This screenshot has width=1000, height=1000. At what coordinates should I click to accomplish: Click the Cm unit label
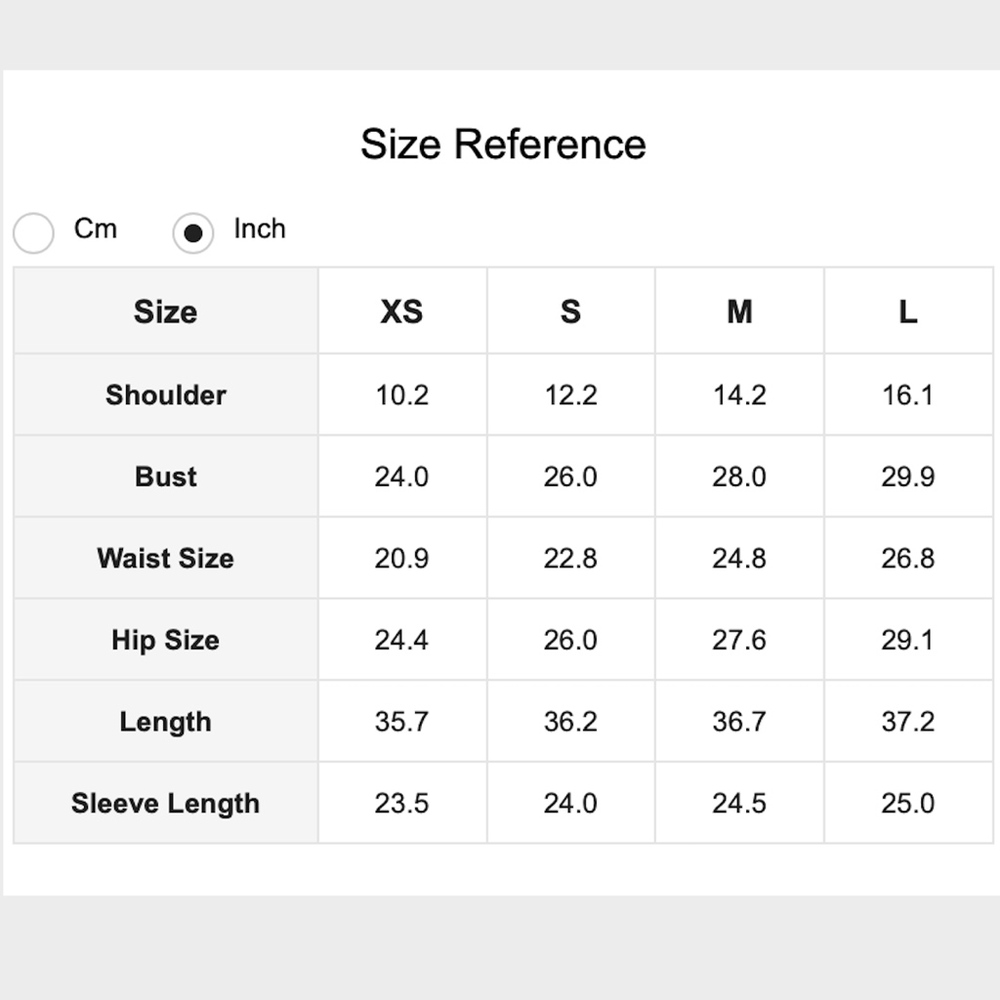(x=95, y=229)
